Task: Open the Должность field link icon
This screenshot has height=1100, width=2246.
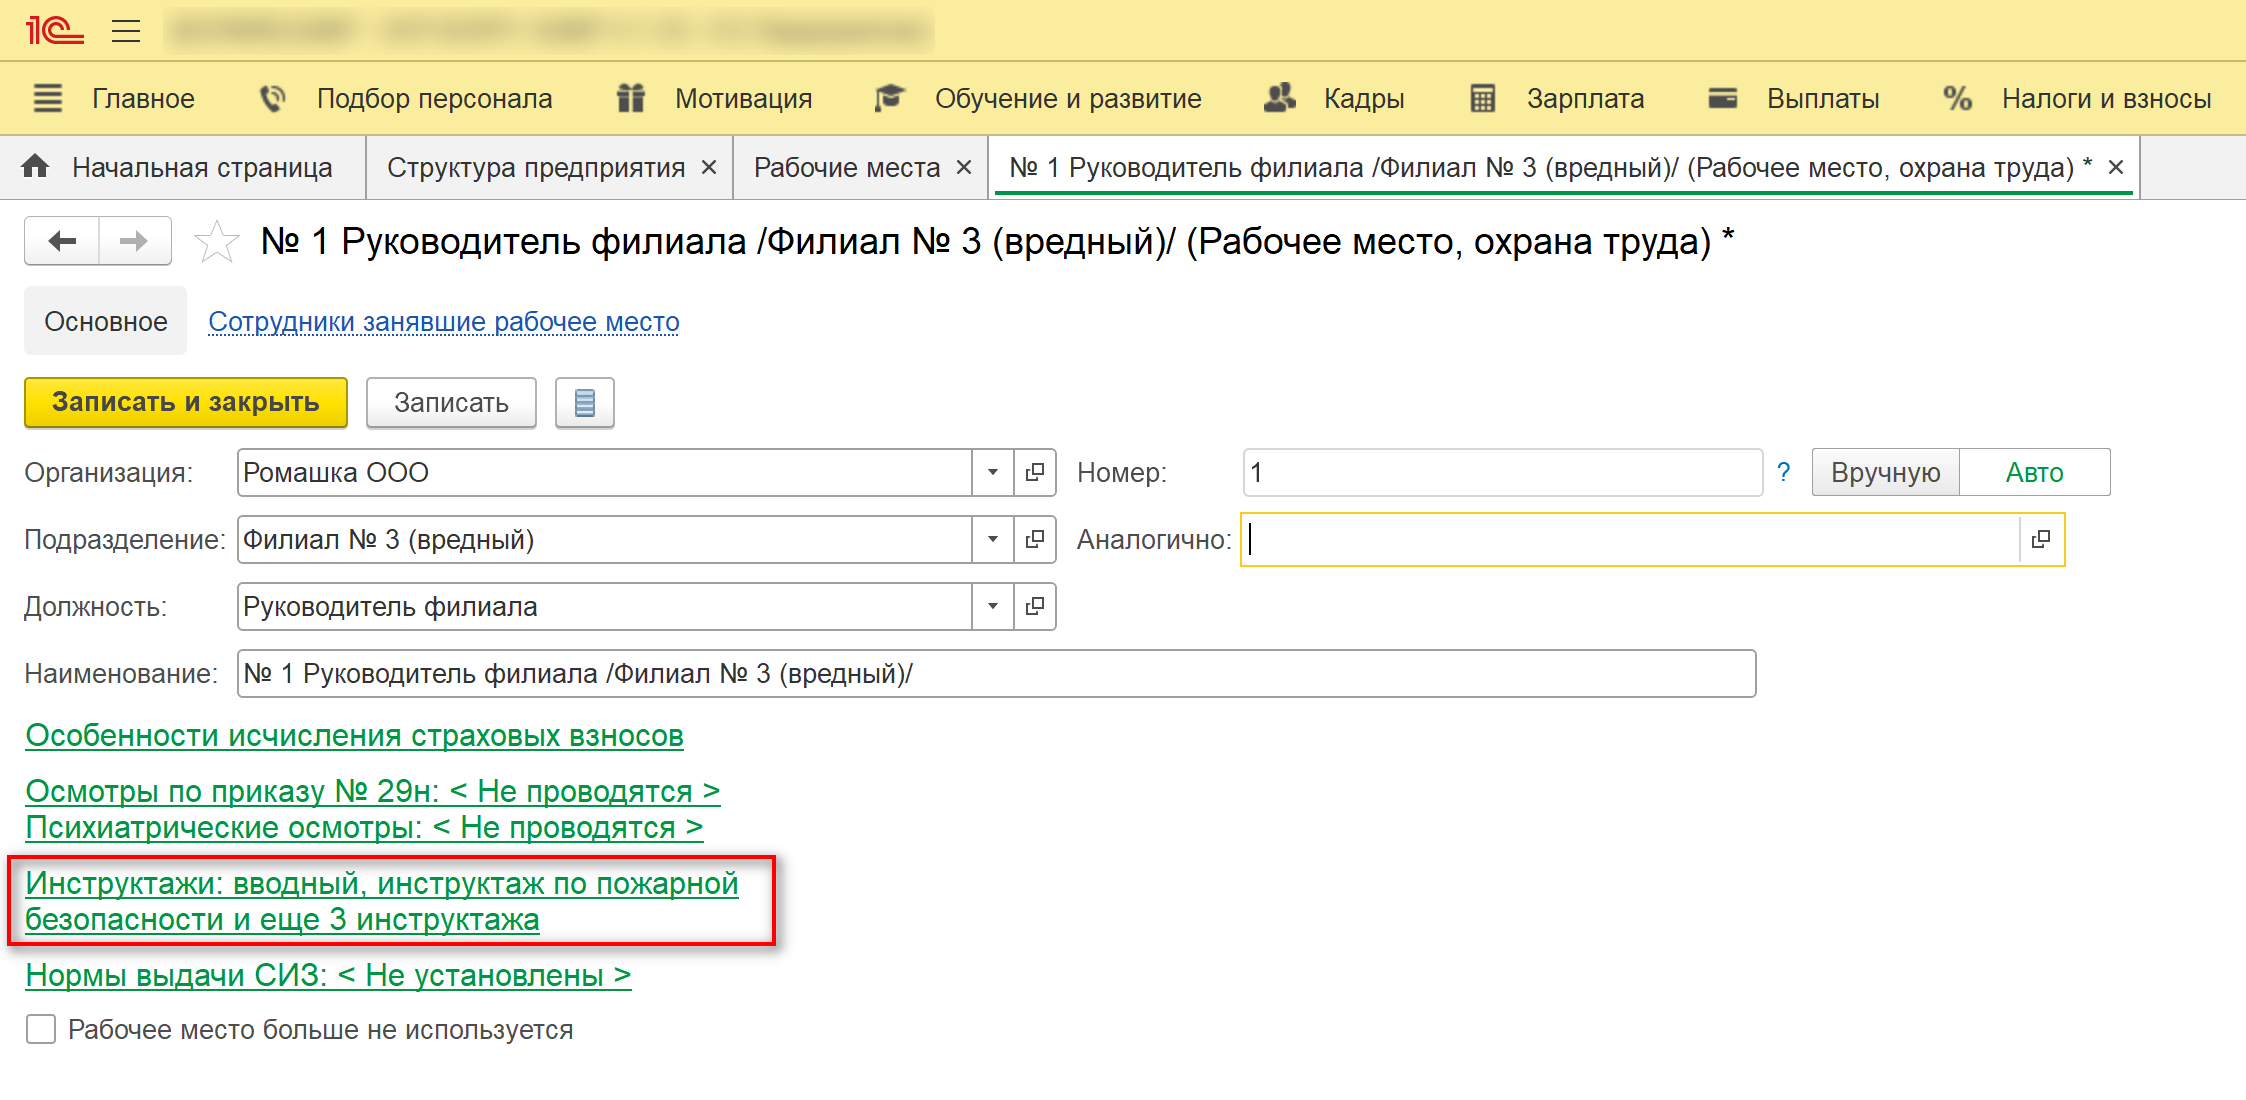Action: (x=1035, y=606)
